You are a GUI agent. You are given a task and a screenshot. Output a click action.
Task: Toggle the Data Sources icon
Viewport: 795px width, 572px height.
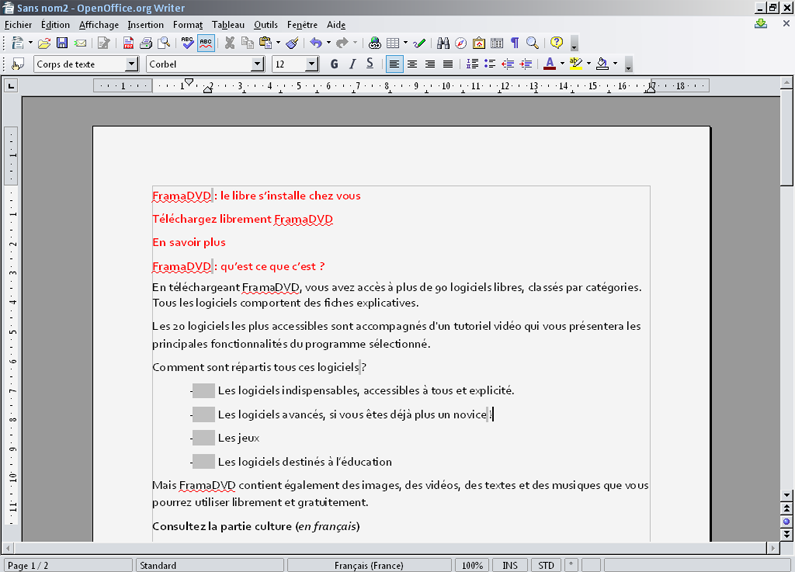point(497,43)
